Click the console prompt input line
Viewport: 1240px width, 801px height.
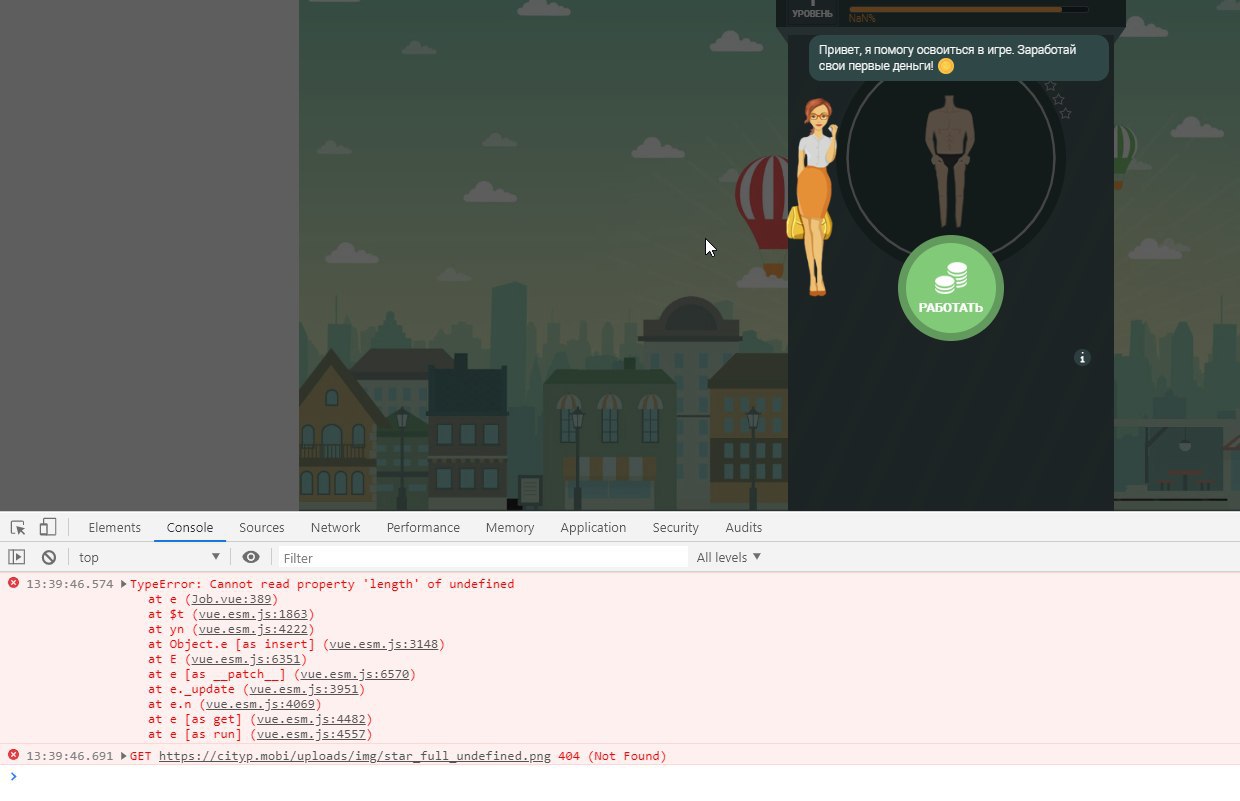(620, 776)
